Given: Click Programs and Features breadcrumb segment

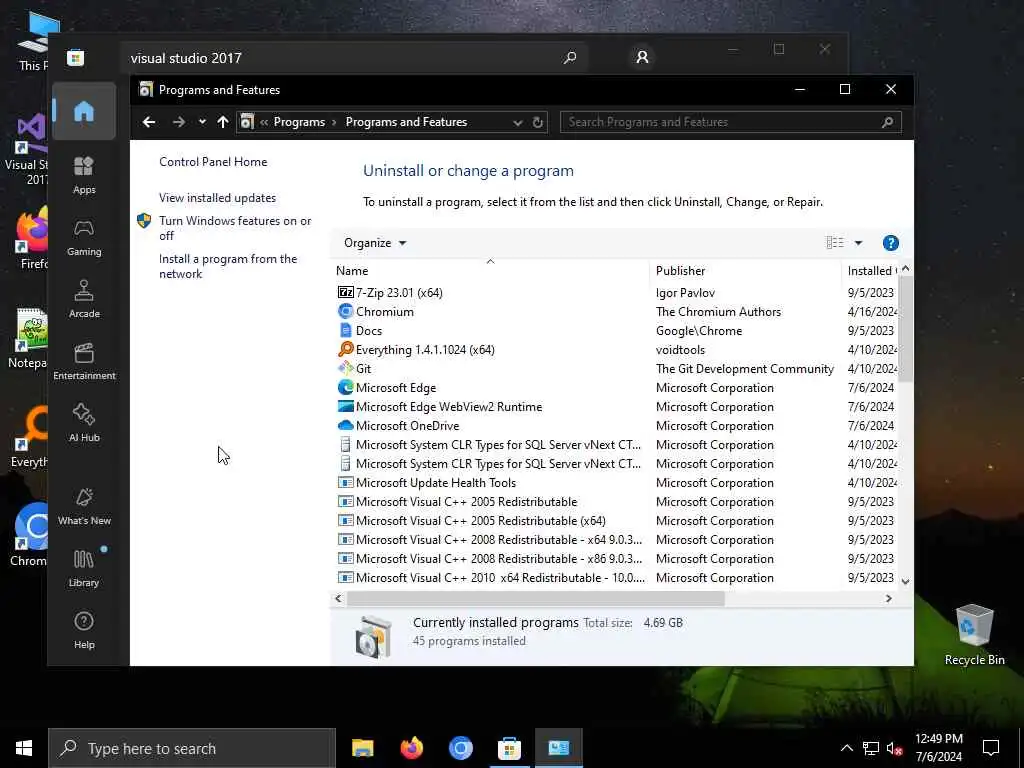Looking at the screenshot, I should click(x=406, y=122).
